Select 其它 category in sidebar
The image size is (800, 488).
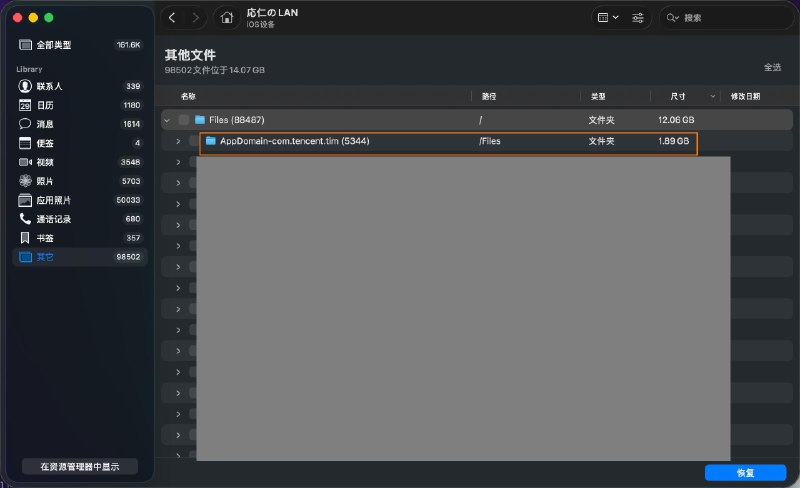[80, 257]
